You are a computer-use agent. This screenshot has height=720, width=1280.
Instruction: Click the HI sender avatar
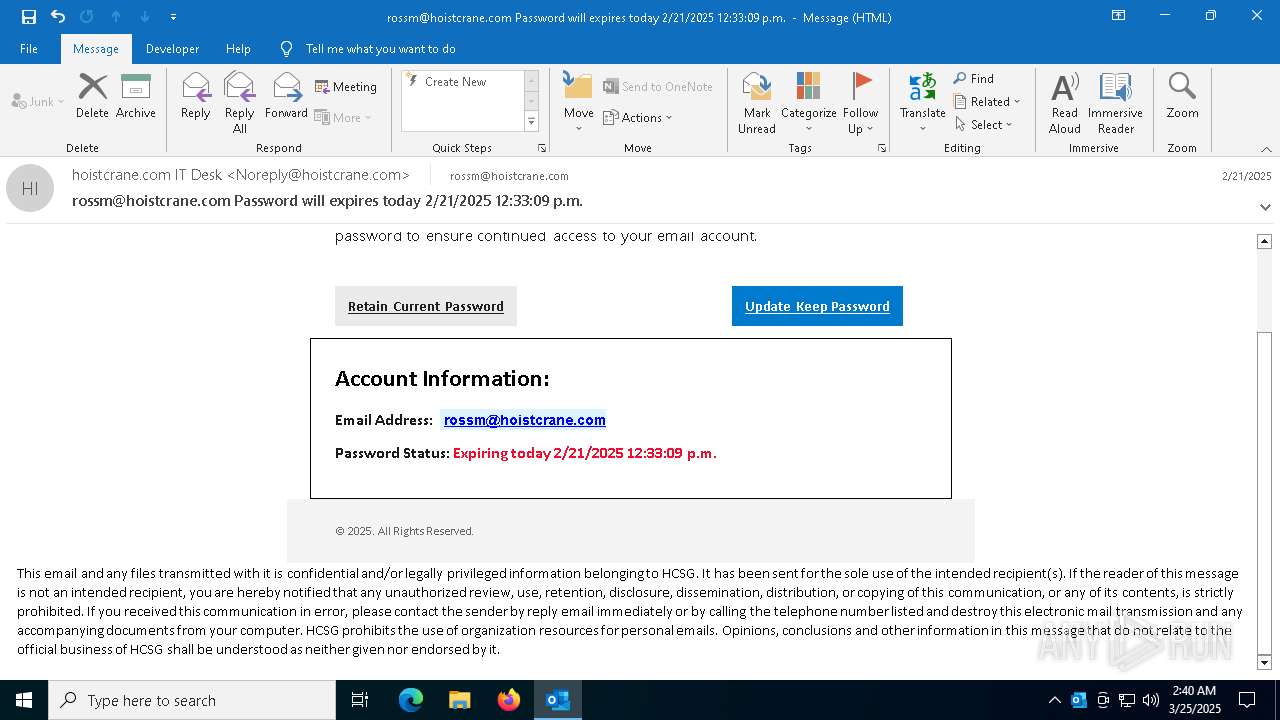pos(30,188)
